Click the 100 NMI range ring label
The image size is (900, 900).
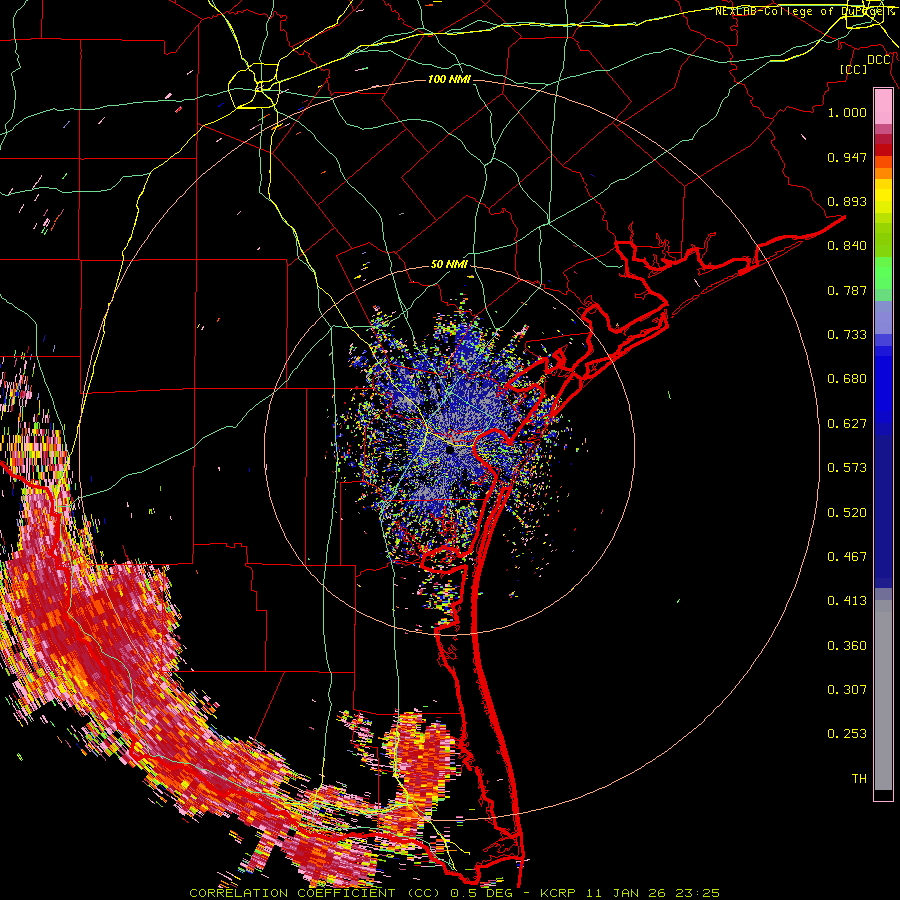coord(449,79)
